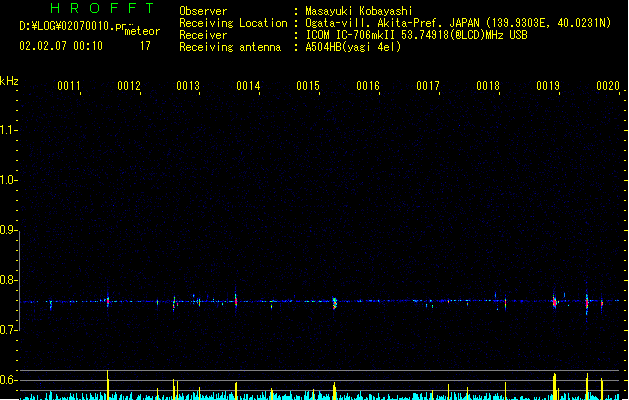Click the Receiving Location value Ogata-vill. Akita-Pref.
Viewport: 629px width, 400px height.
pyautogui.click(x=392, y=23)
